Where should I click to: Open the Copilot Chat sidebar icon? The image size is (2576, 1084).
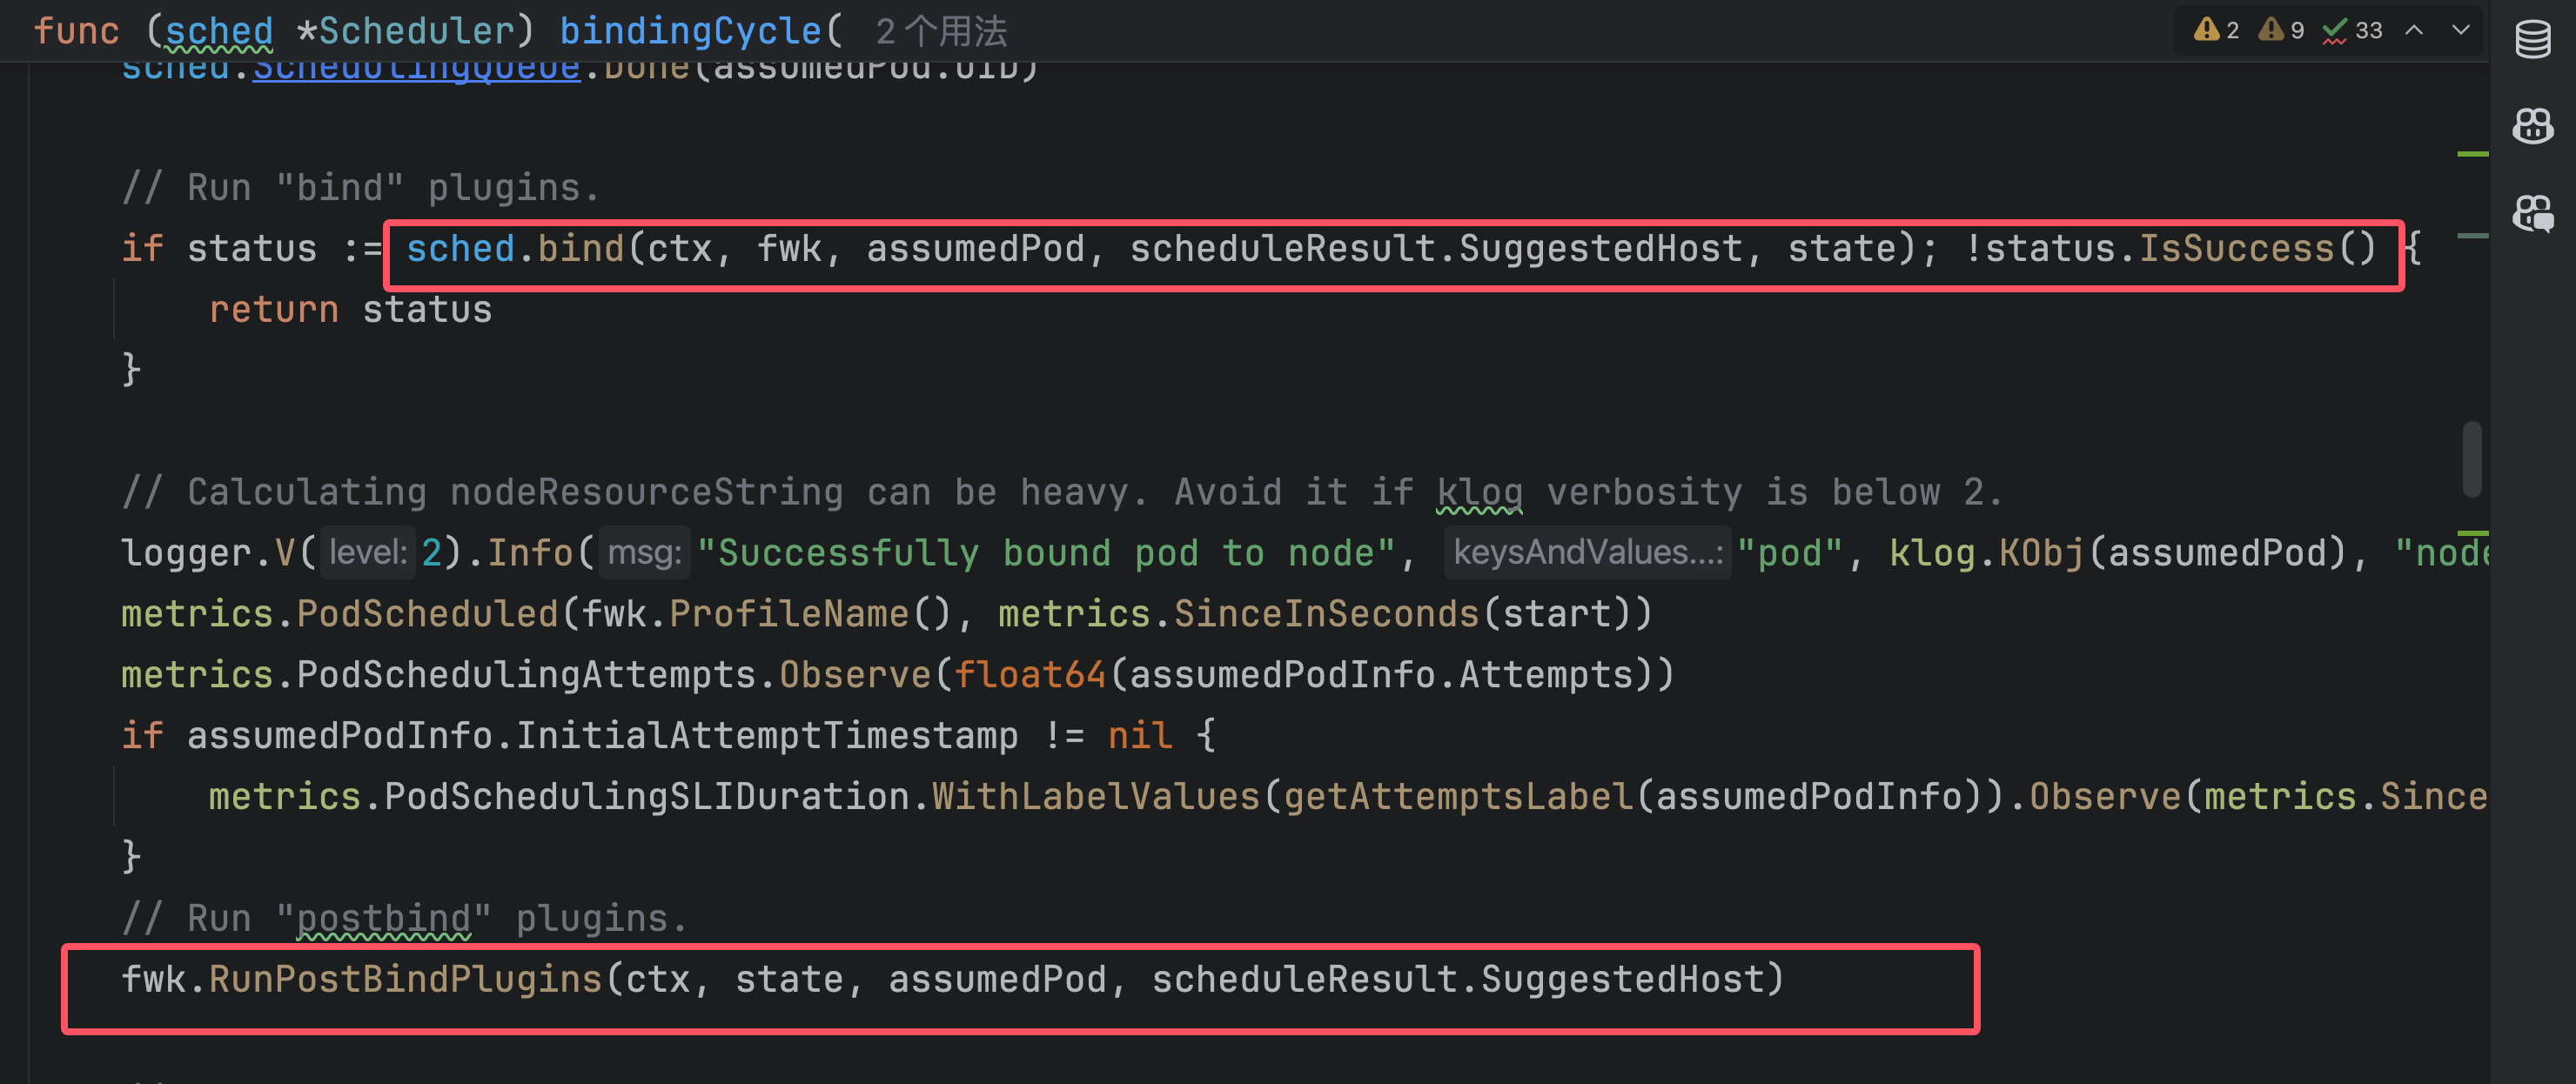click(x=2532, y=213)
